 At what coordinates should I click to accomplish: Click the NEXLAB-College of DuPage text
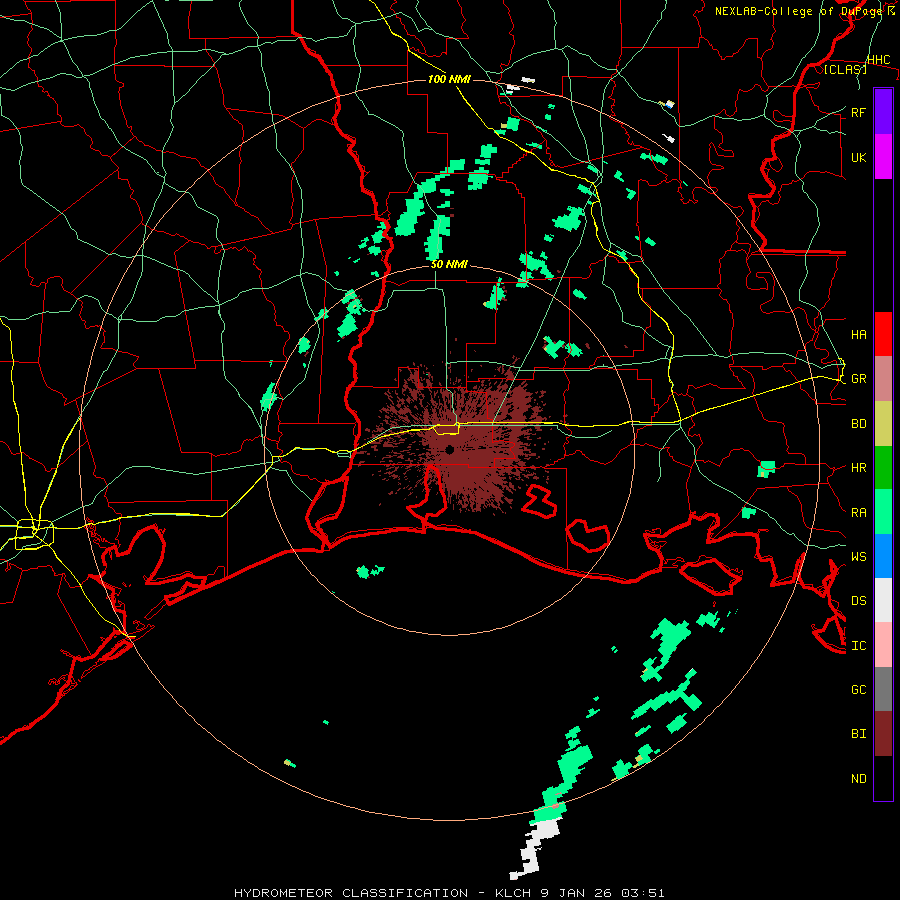(x=799, y=11)
